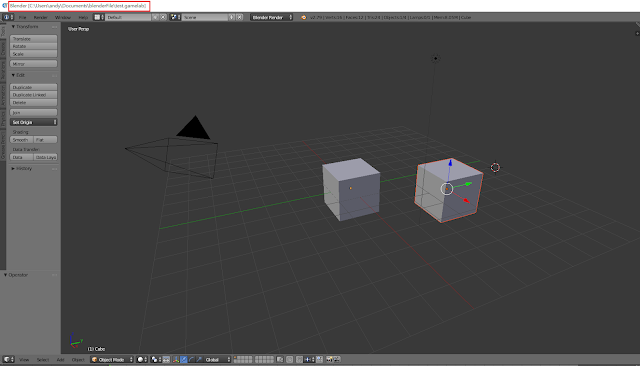
Task: Delete the Default screen layout
Action: (x=163, y=17)
